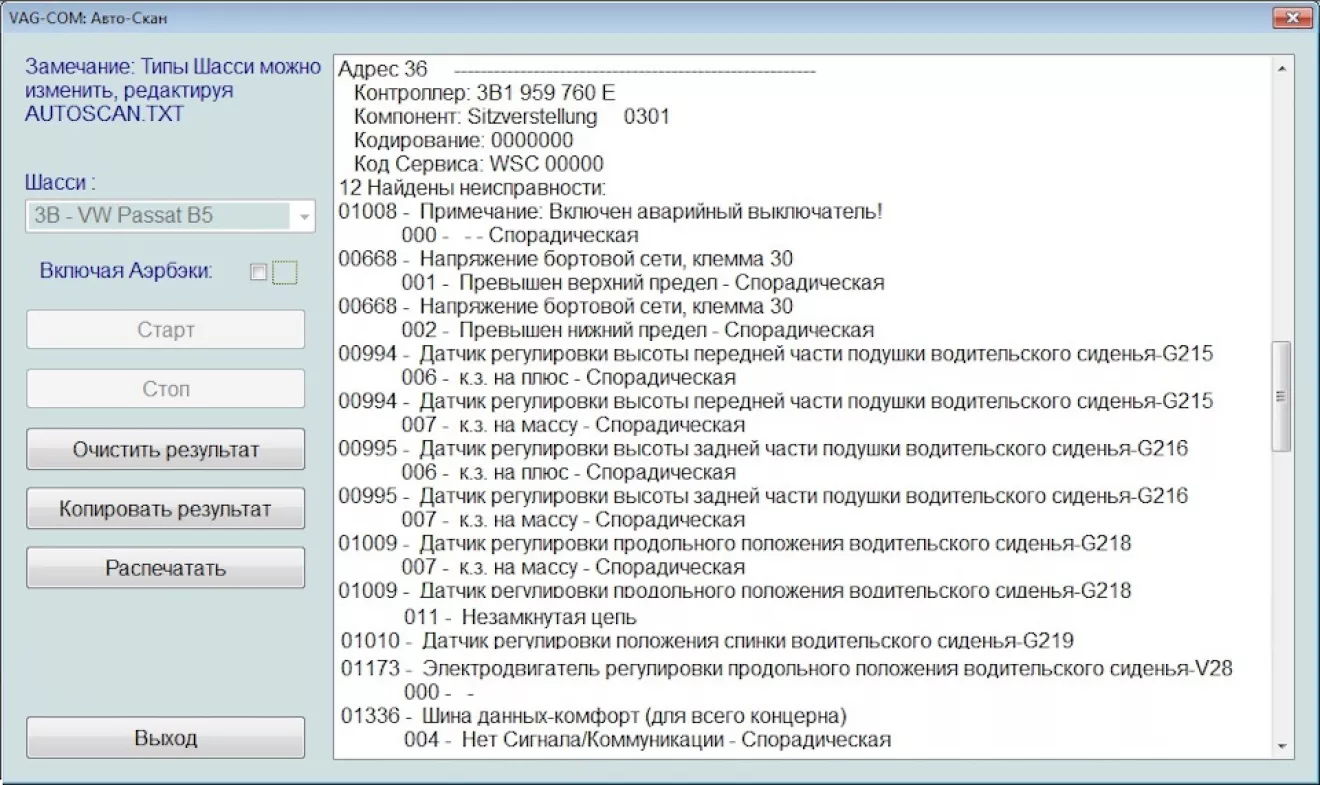Click the Старт button
1320x785 pixels.
166,330
